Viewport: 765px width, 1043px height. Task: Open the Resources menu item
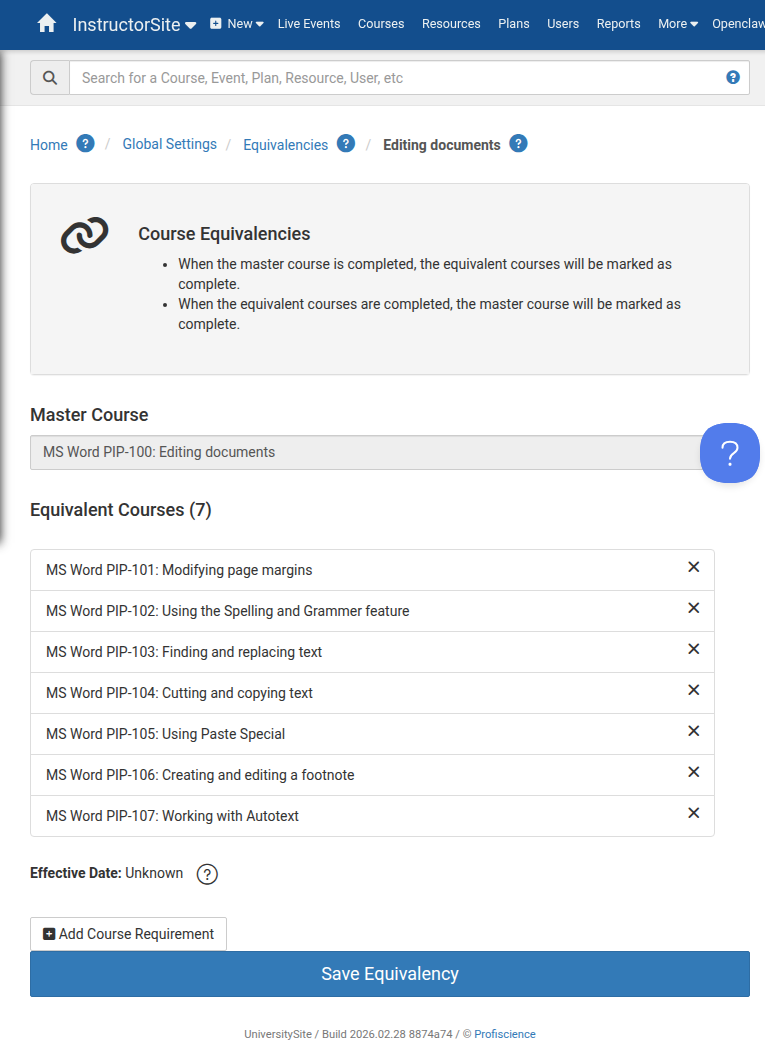451,24
